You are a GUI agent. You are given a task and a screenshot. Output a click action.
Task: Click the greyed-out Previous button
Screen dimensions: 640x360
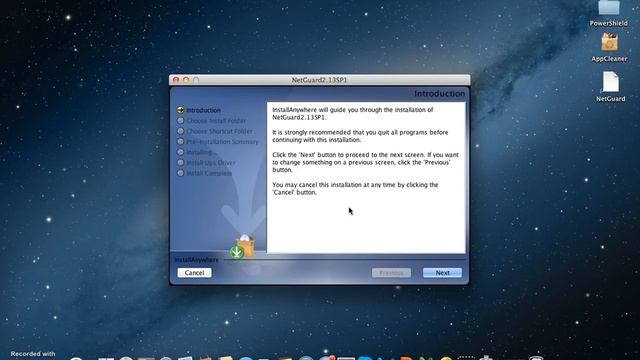coord(391,273)
